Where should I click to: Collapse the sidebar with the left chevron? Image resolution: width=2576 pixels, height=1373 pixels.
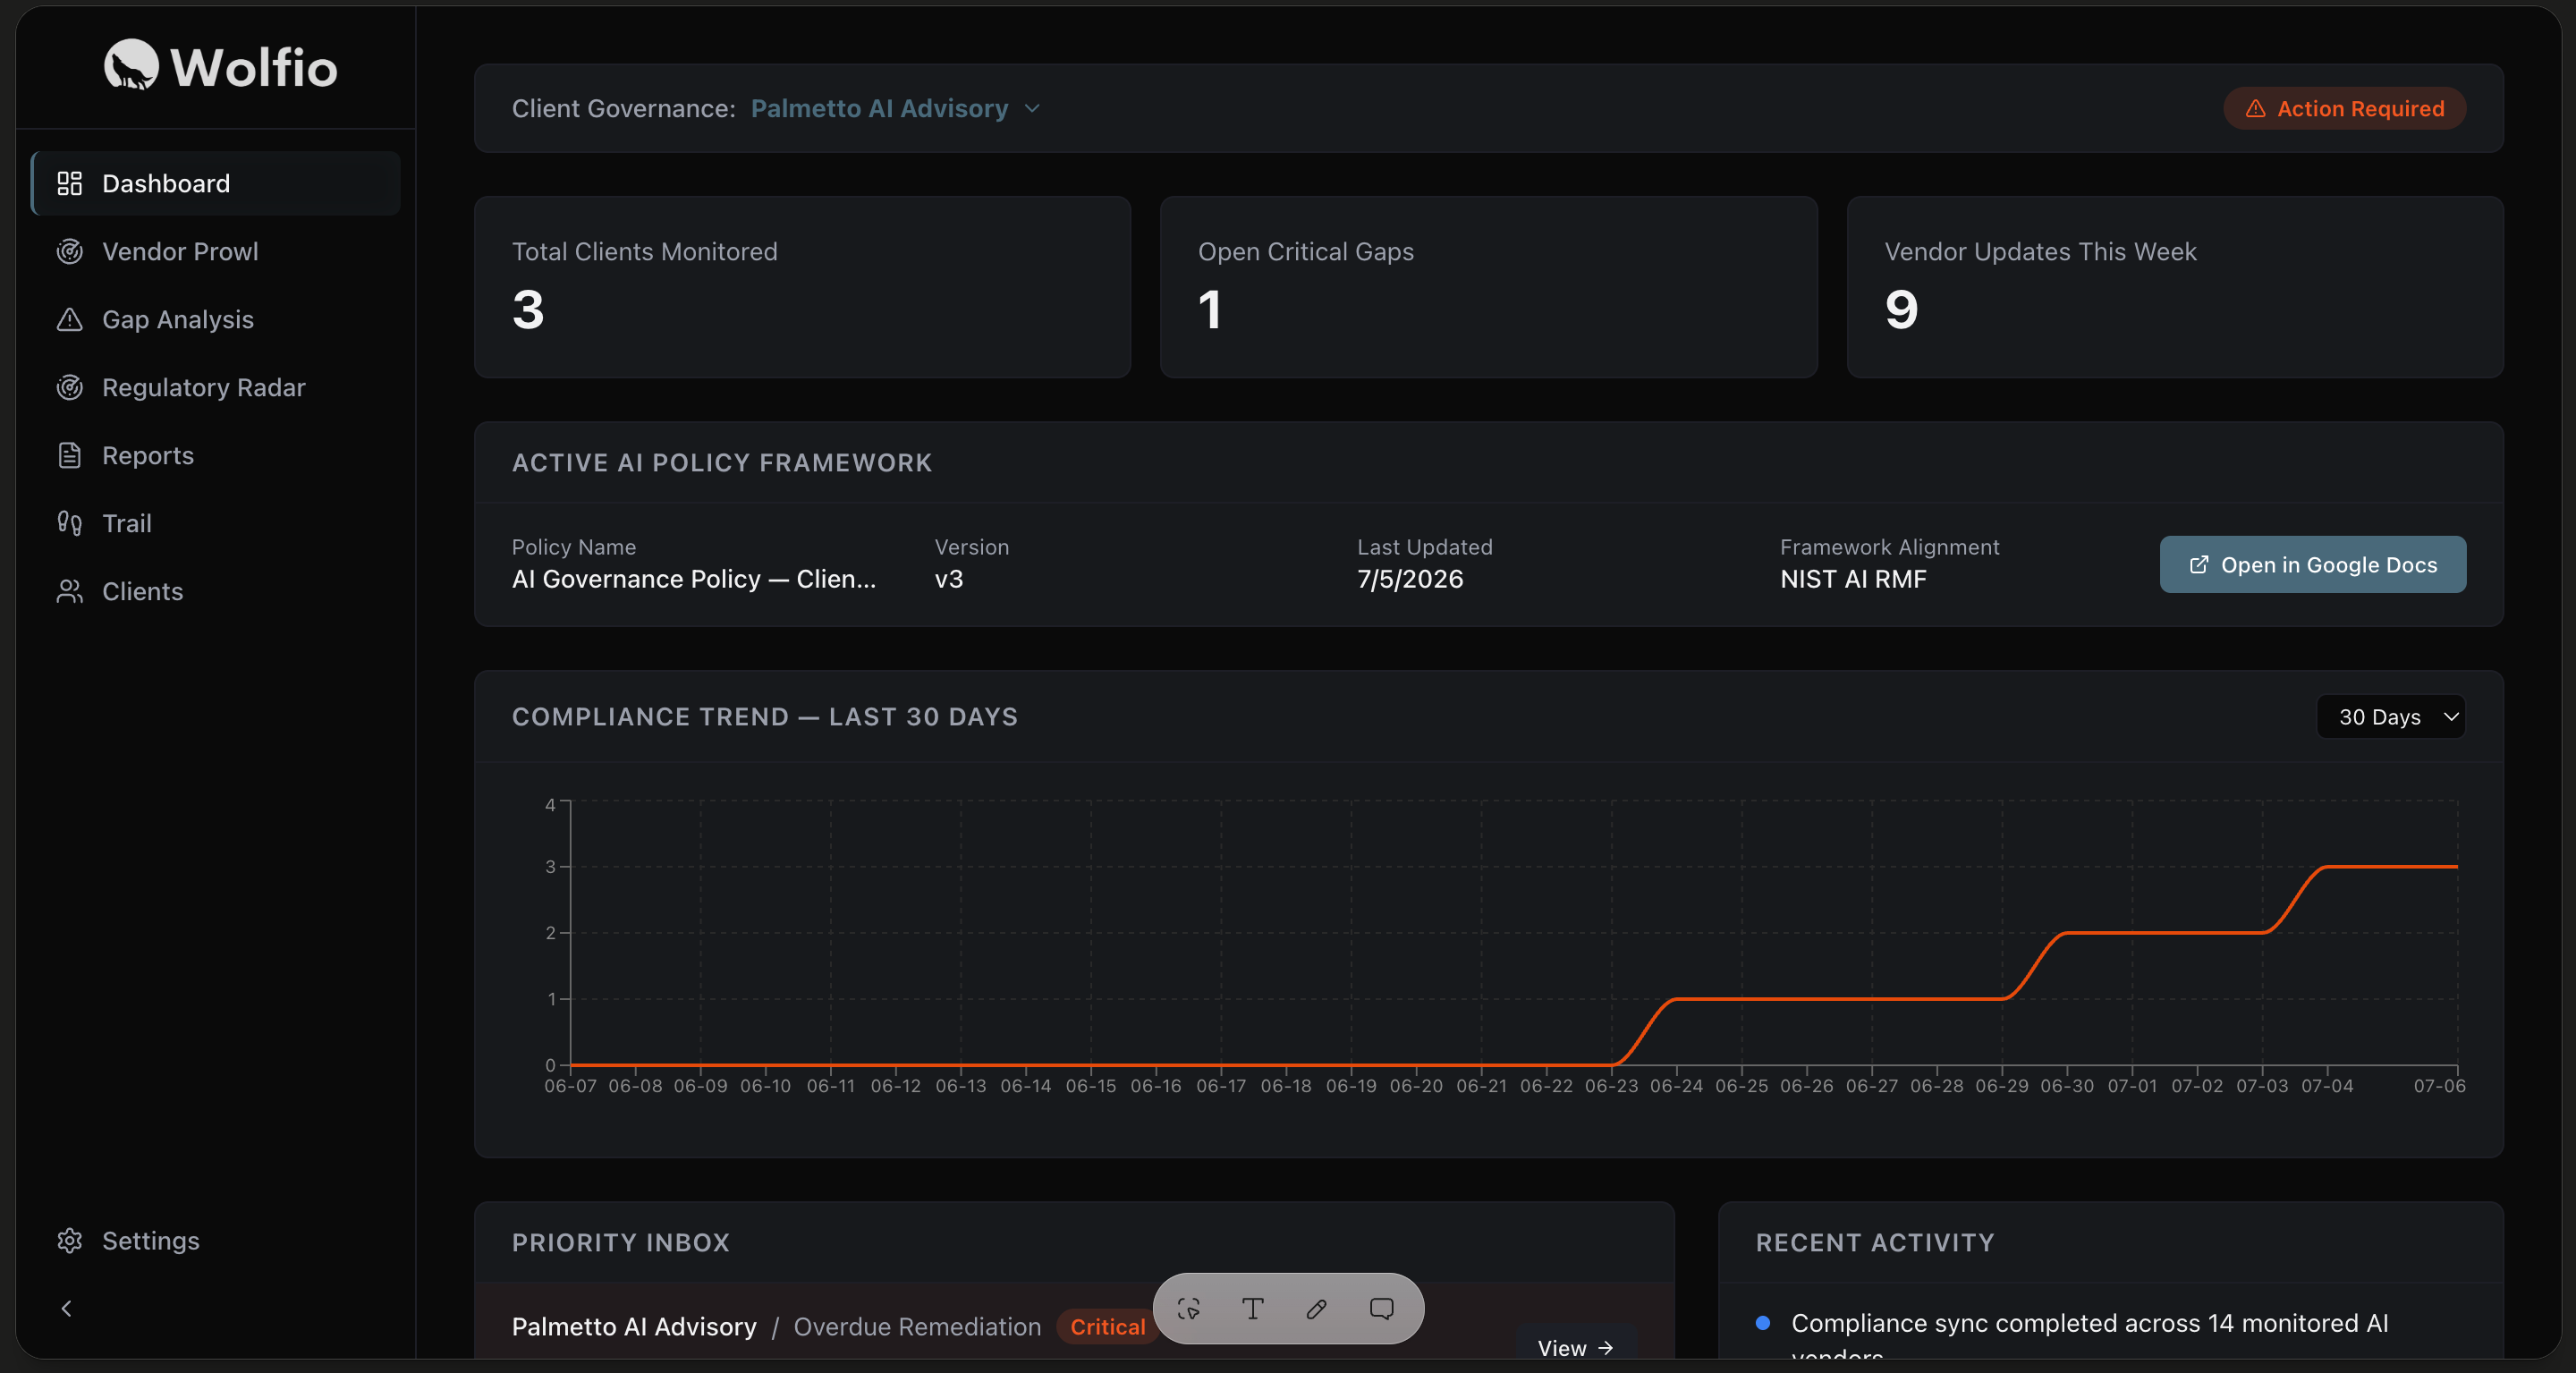[67, 1308]
